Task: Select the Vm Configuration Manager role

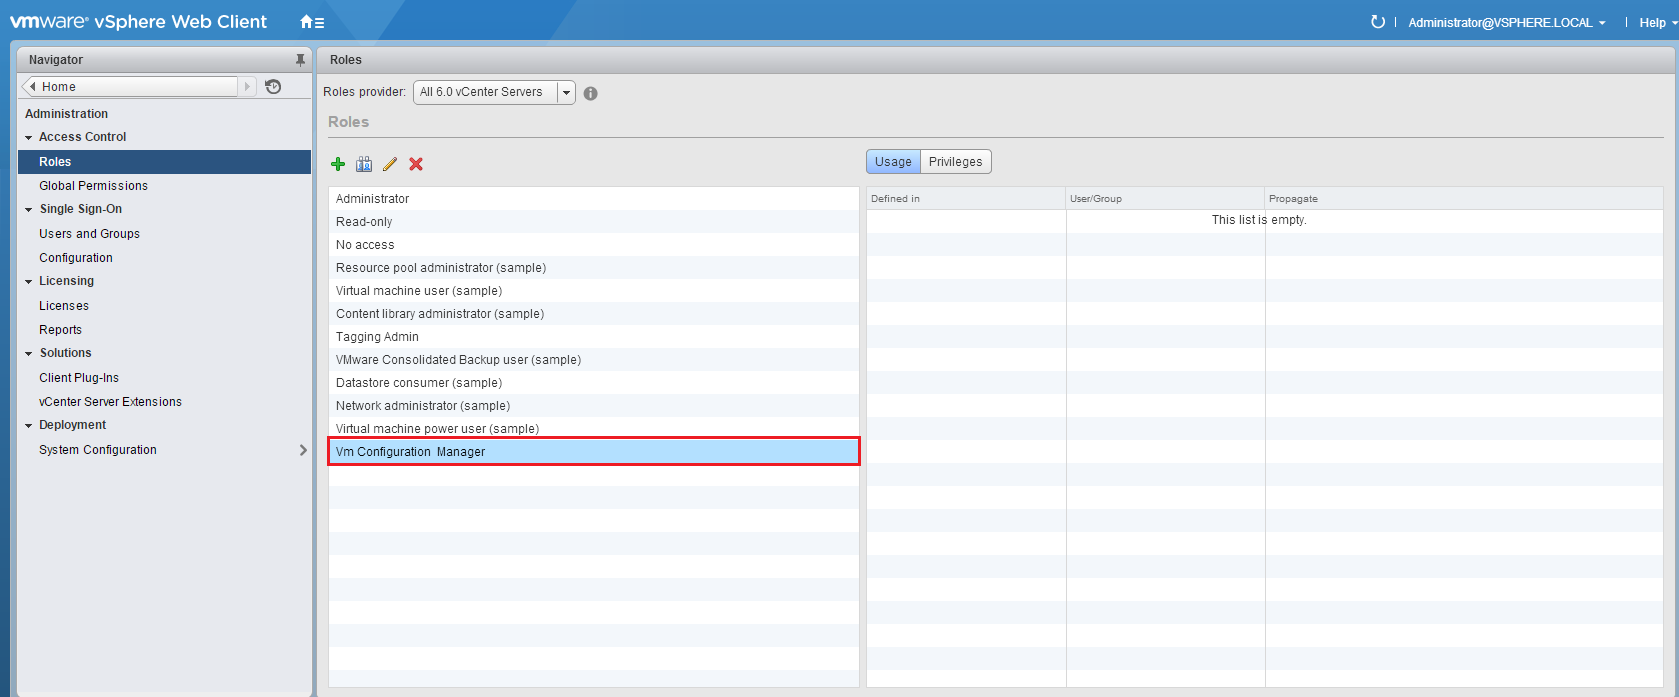Action: tap(594, 452)
